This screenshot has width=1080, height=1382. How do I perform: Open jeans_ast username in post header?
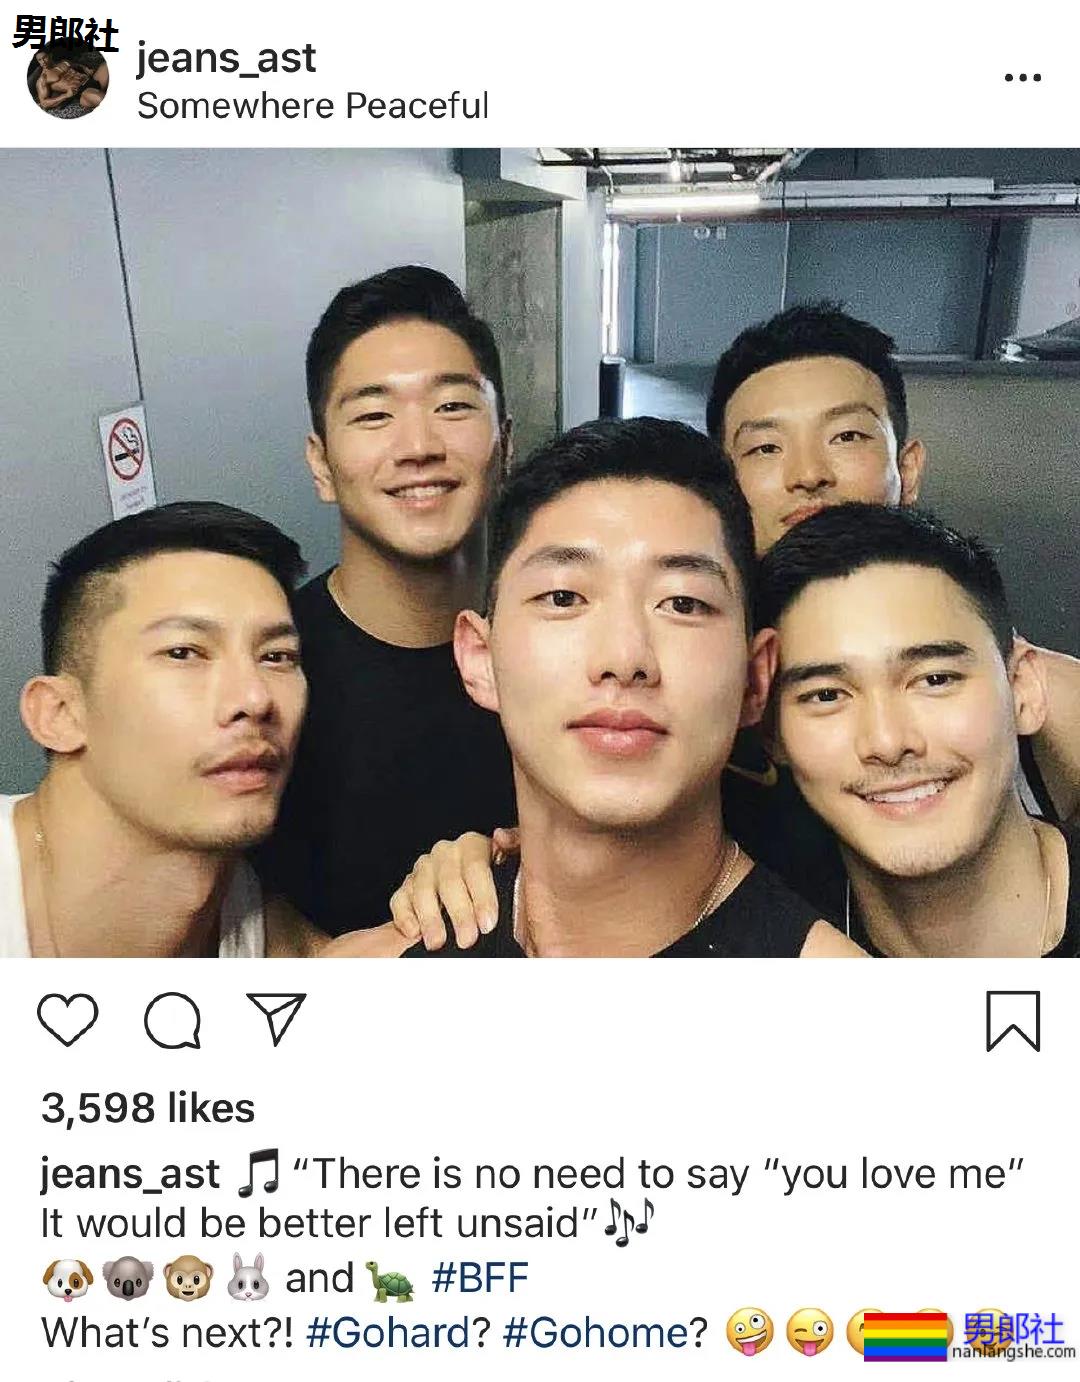coord(226,58)
